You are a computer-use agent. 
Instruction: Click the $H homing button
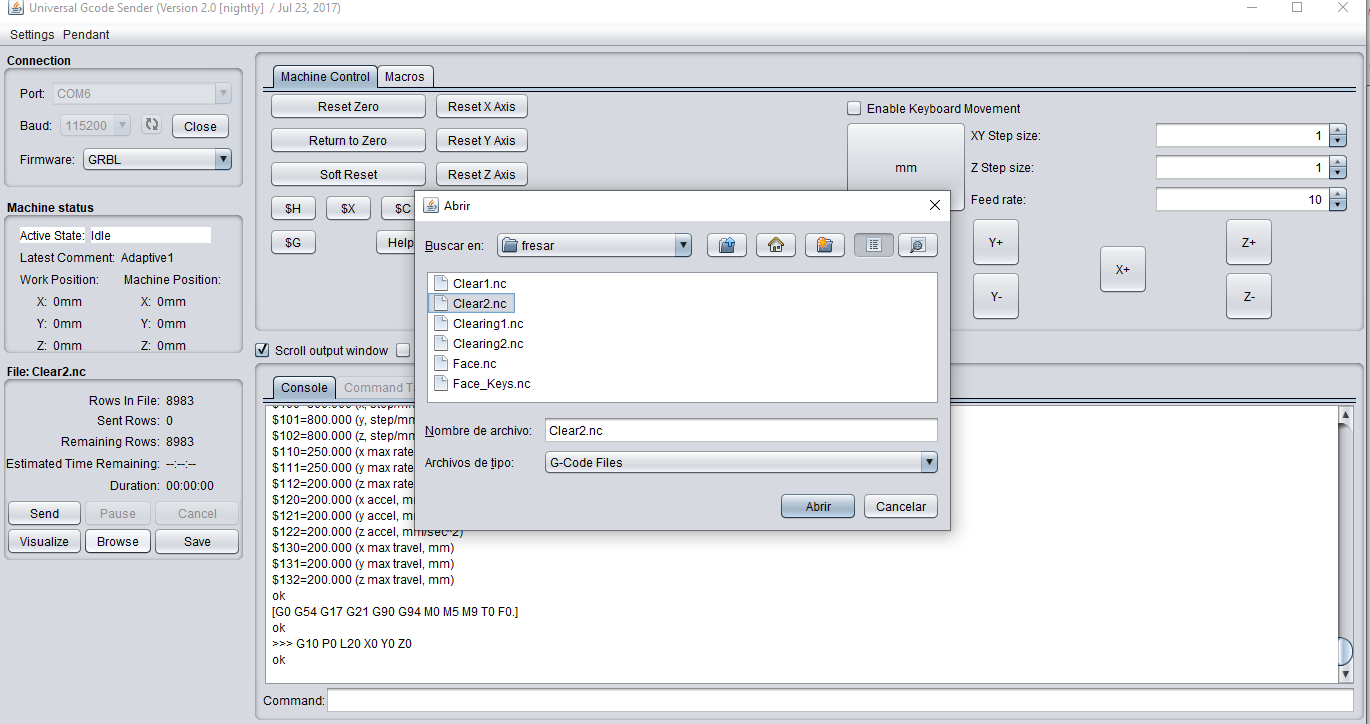pyautogui.click(x=293, y=208)
